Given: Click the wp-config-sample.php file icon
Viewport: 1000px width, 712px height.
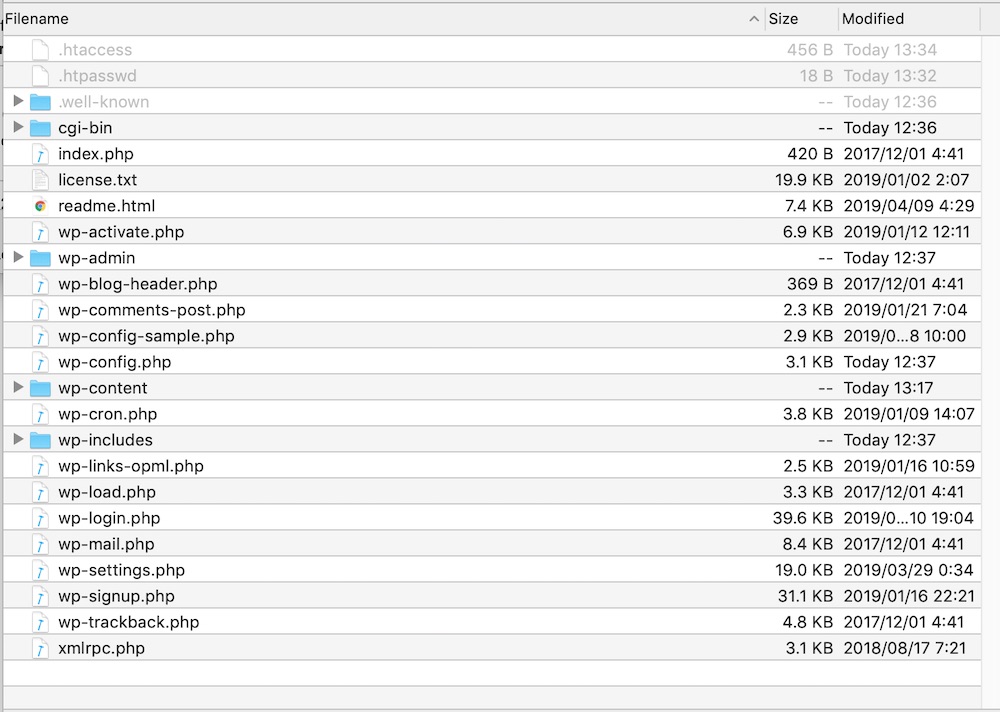Looking at the screenshot, I should [40, 336].
